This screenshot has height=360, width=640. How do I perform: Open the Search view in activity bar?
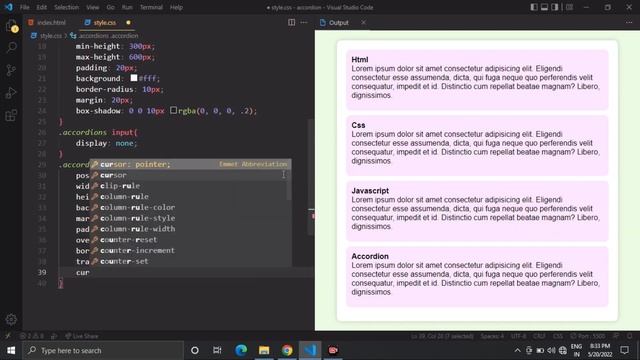(x=11, y=47)
